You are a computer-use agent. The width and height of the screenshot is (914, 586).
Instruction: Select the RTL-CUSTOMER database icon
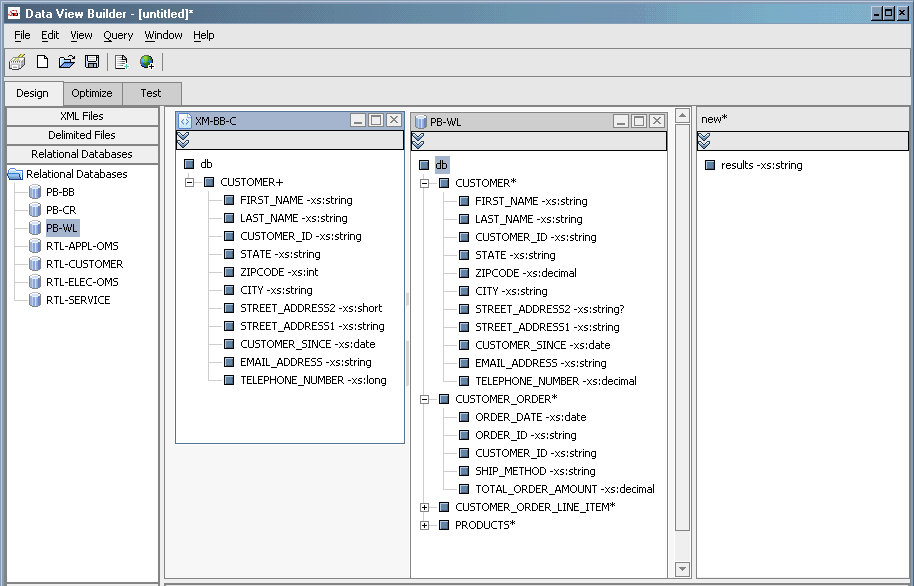click(35, 264)
